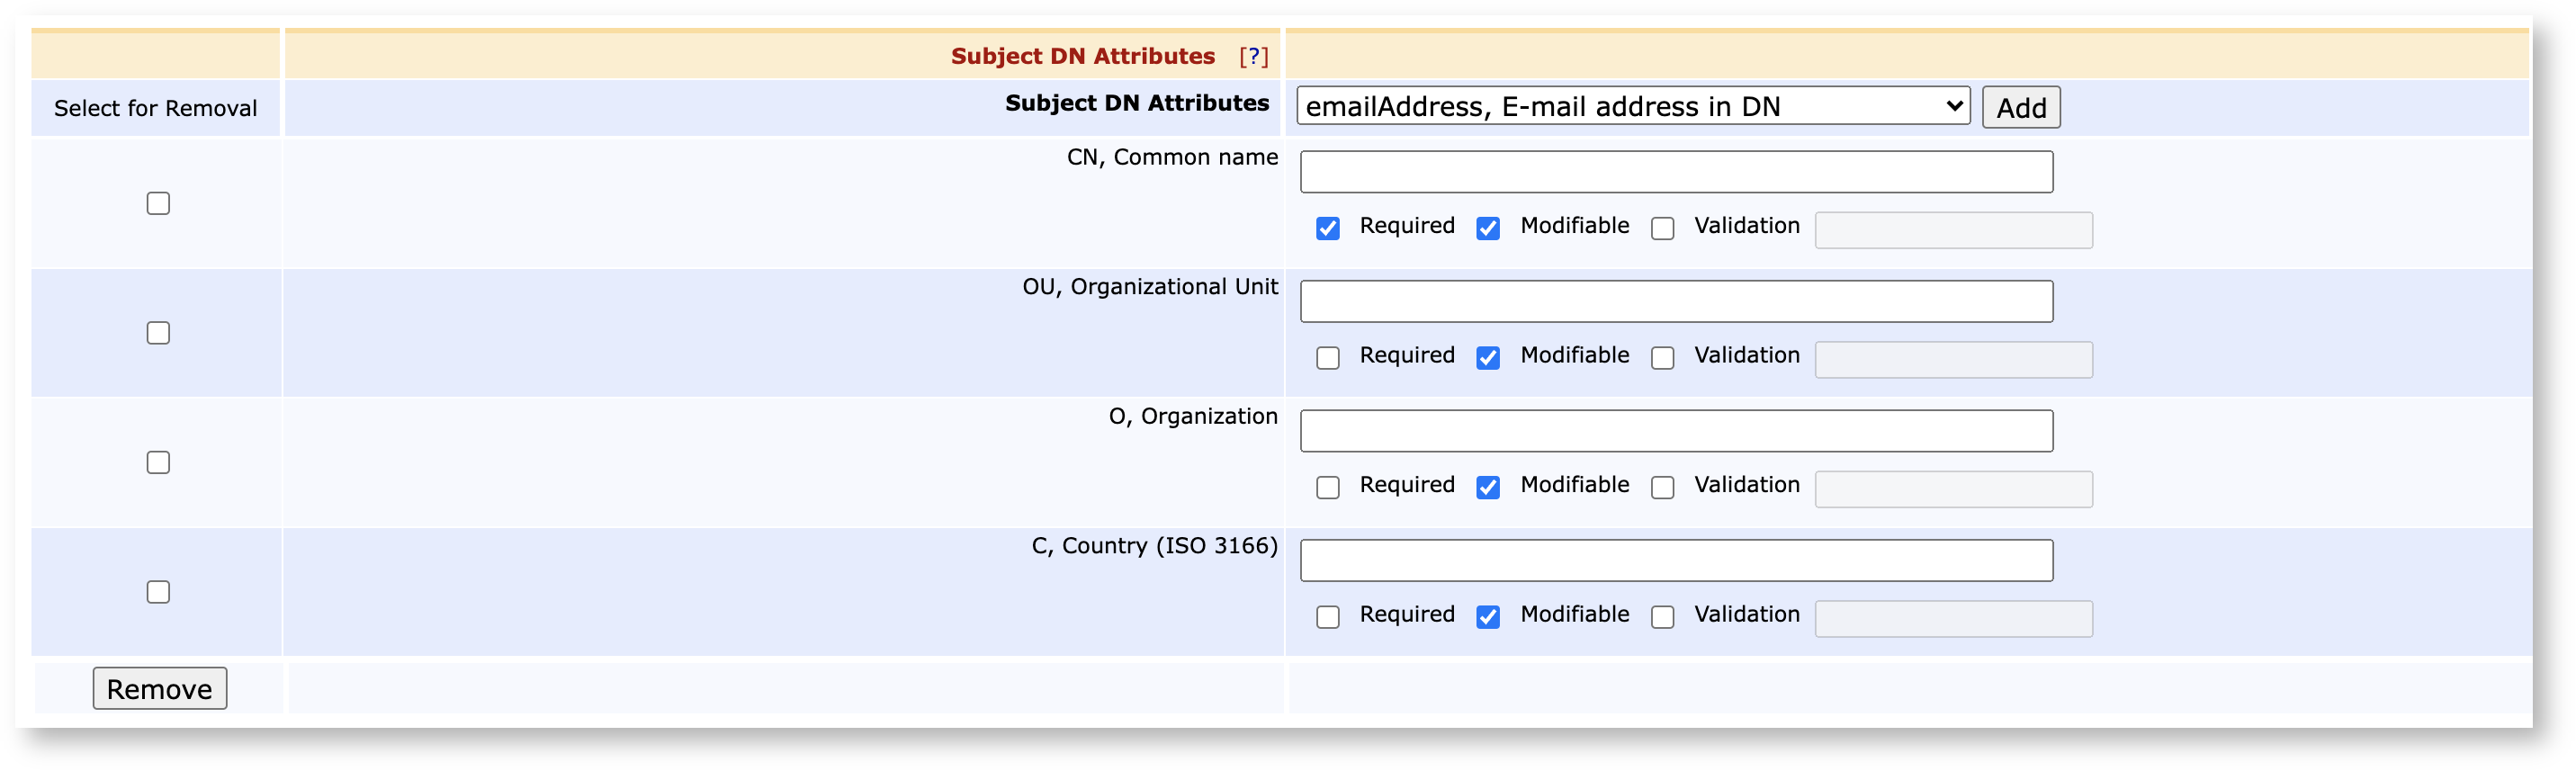Viewport: 2576px width, 771px height.
Task: Uncheck Modifiable for CN, Common name
Action: pos(1487,228)
